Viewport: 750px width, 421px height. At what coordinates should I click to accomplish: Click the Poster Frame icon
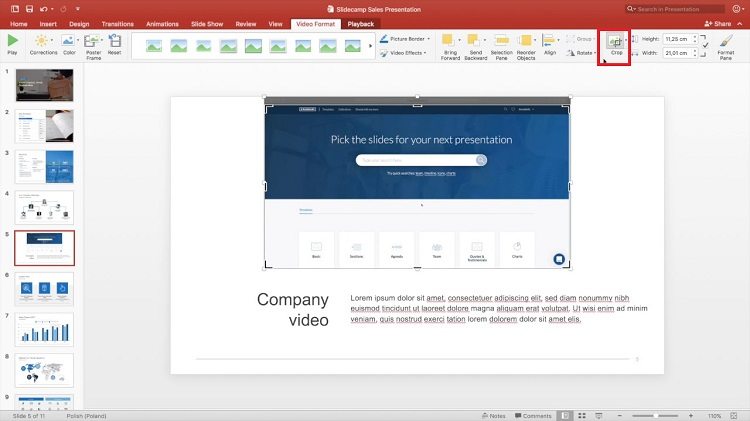tap(92, 41)
